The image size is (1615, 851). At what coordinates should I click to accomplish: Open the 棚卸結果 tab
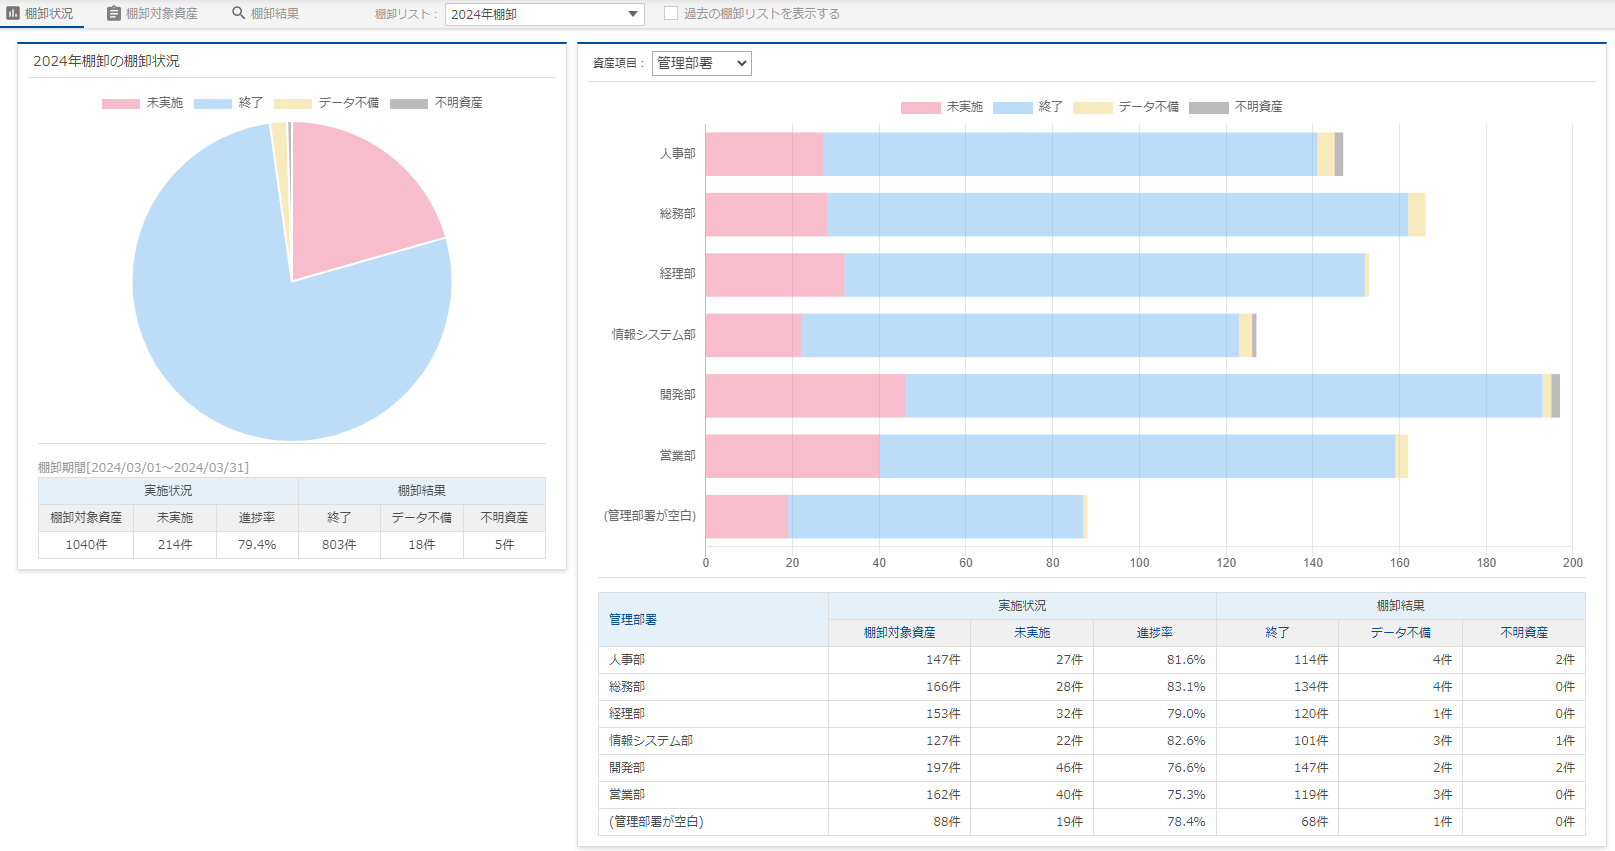266,14
